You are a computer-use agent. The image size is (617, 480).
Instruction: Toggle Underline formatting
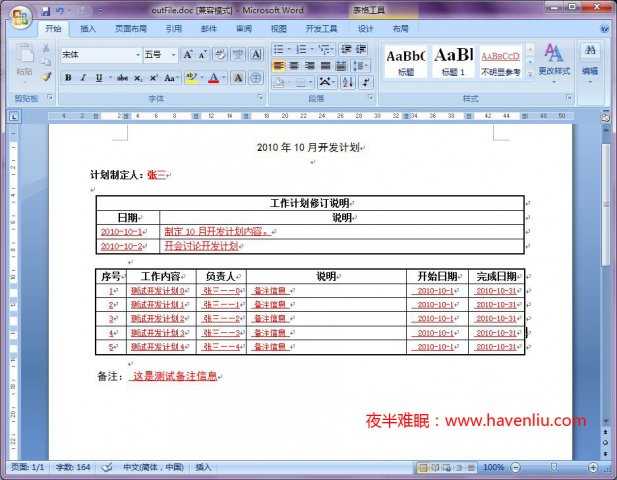pyautogui.click(x=99, y=78)
